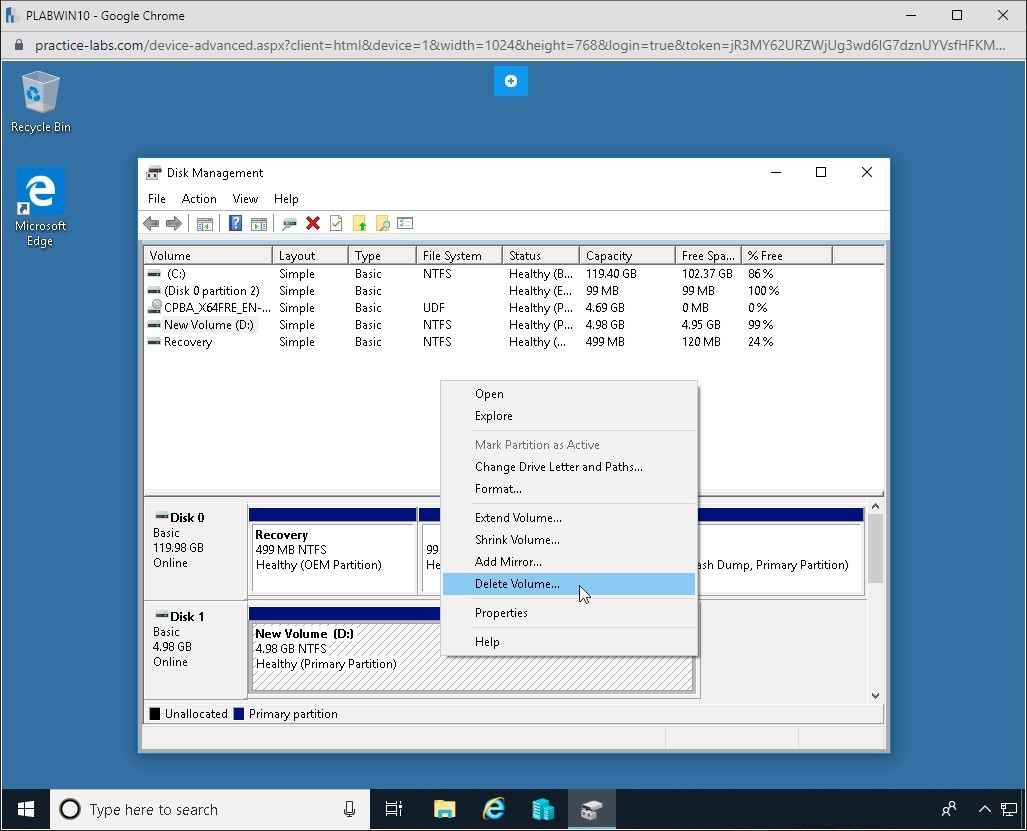Sort by the % Free column header
1027x831 pixels.
(x=787, y=255)
